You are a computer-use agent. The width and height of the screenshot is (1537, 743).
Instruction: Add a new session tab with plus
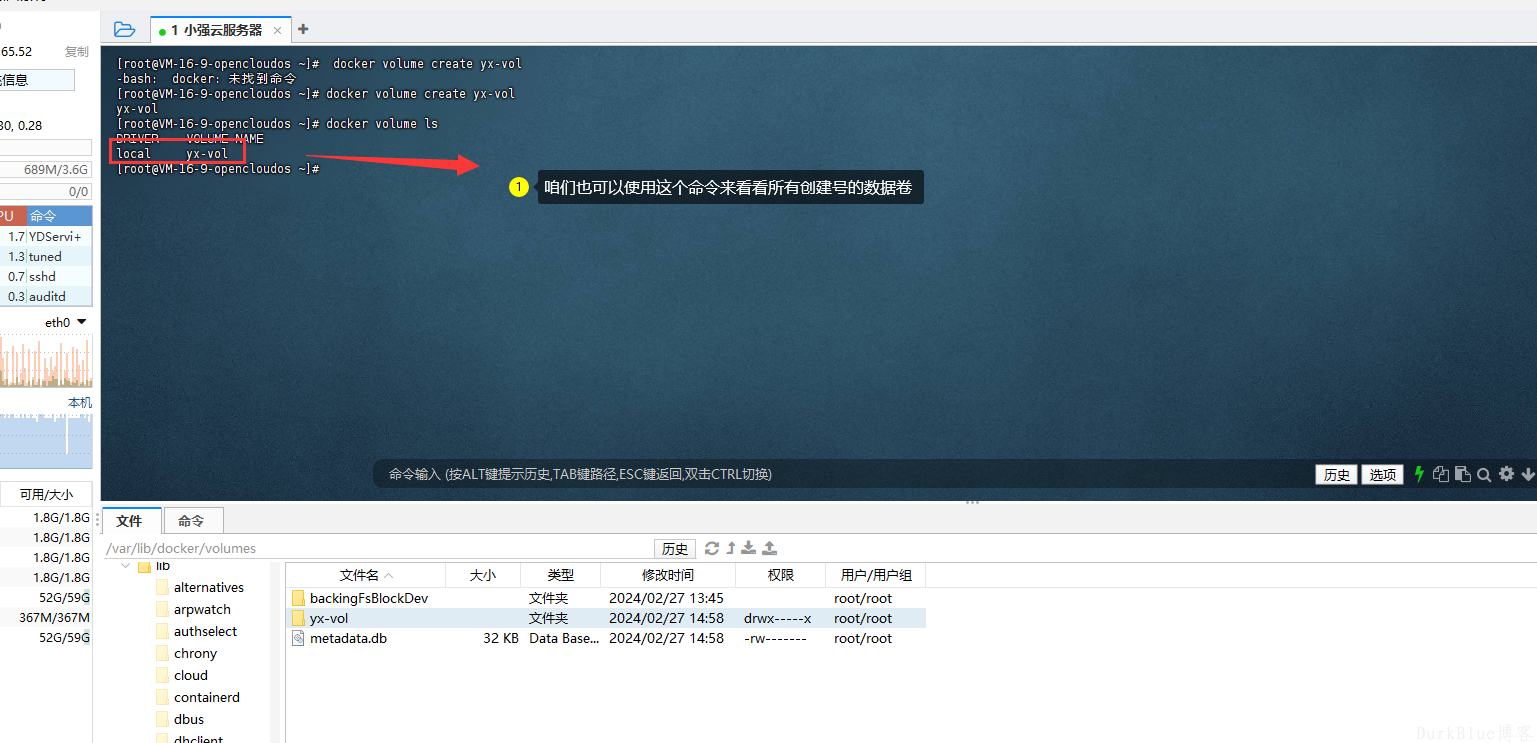[x=304, y=29]
